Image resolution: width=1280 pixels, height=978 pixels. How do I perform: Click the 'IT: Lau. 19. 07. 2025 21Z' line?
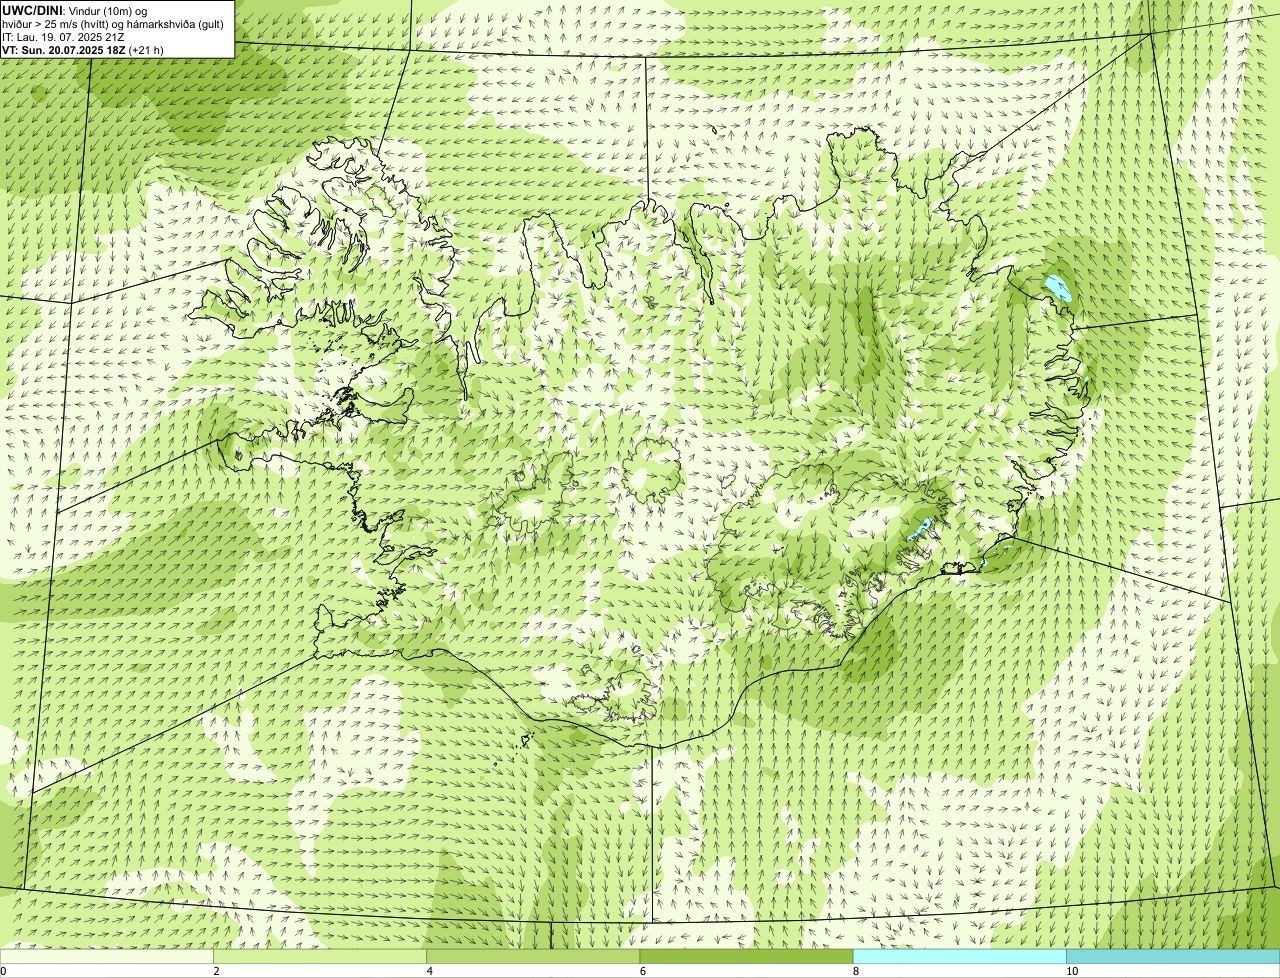[x=63, y=37]
